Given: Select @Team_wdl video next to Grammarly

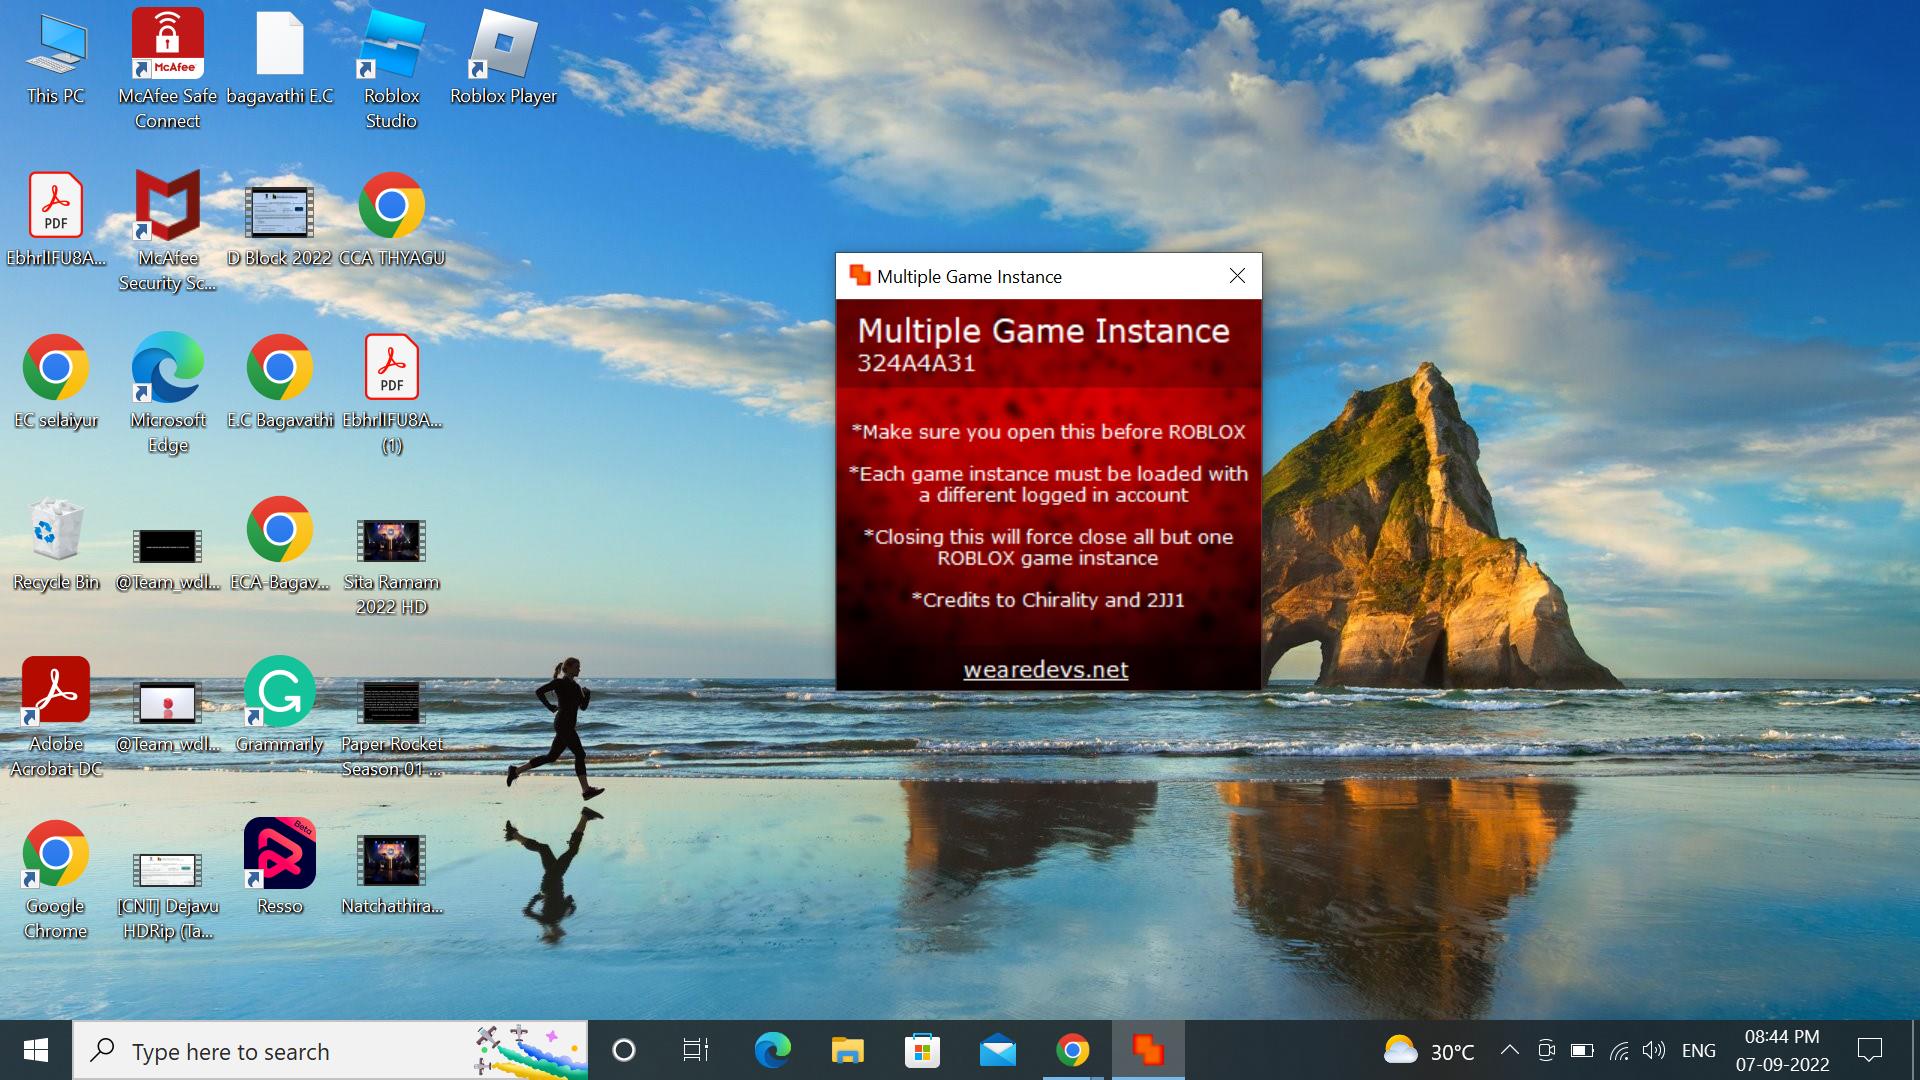Looking at the screenshot, I should [x=167, y=716].
